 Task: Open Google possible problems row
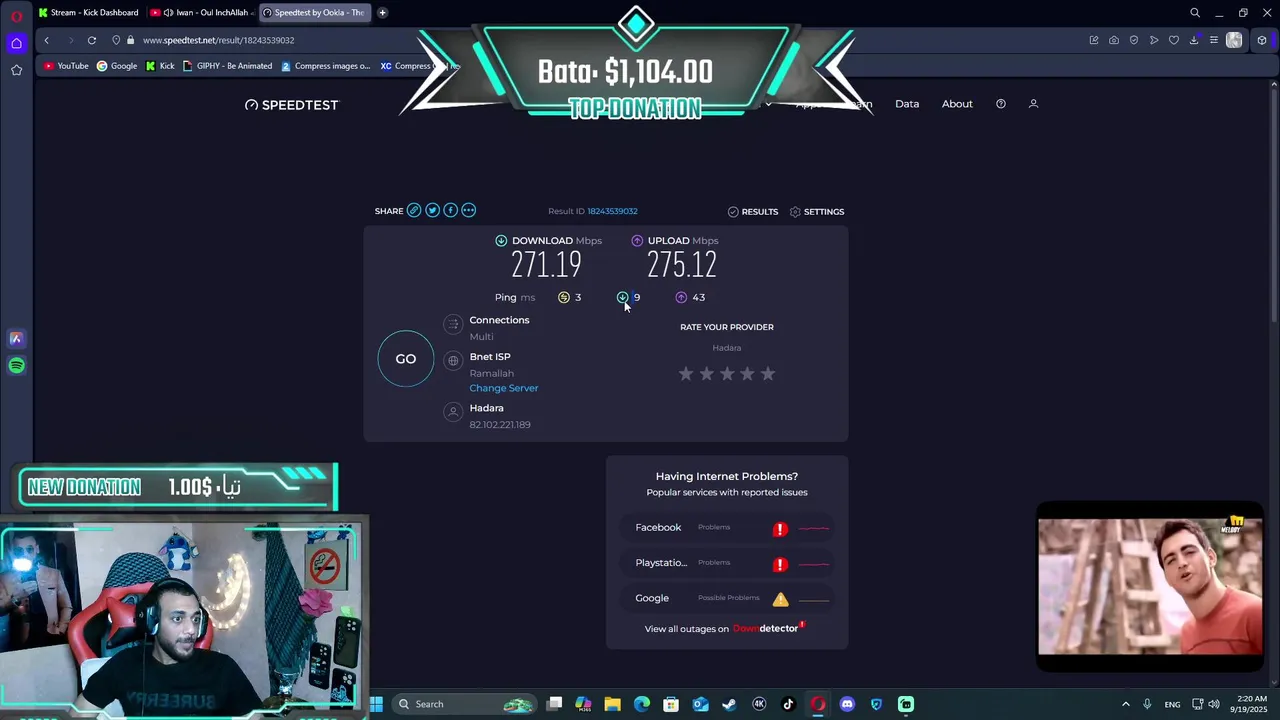click(727, 598)
